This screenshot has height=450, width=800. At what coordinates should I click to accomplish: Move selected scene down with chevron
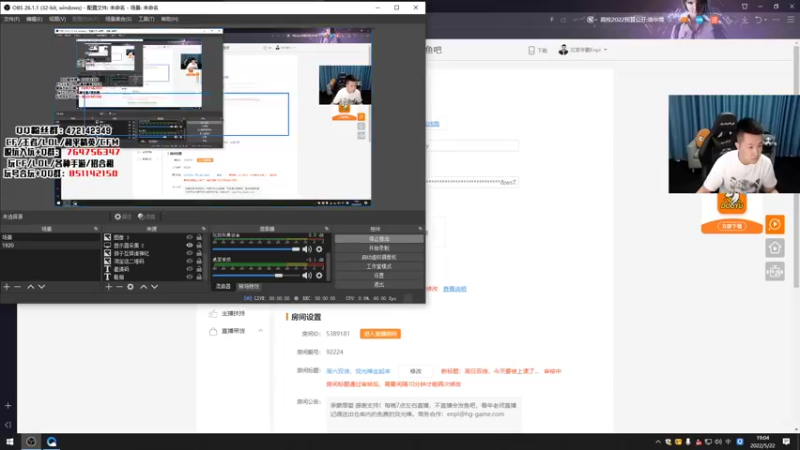[42, 287]
